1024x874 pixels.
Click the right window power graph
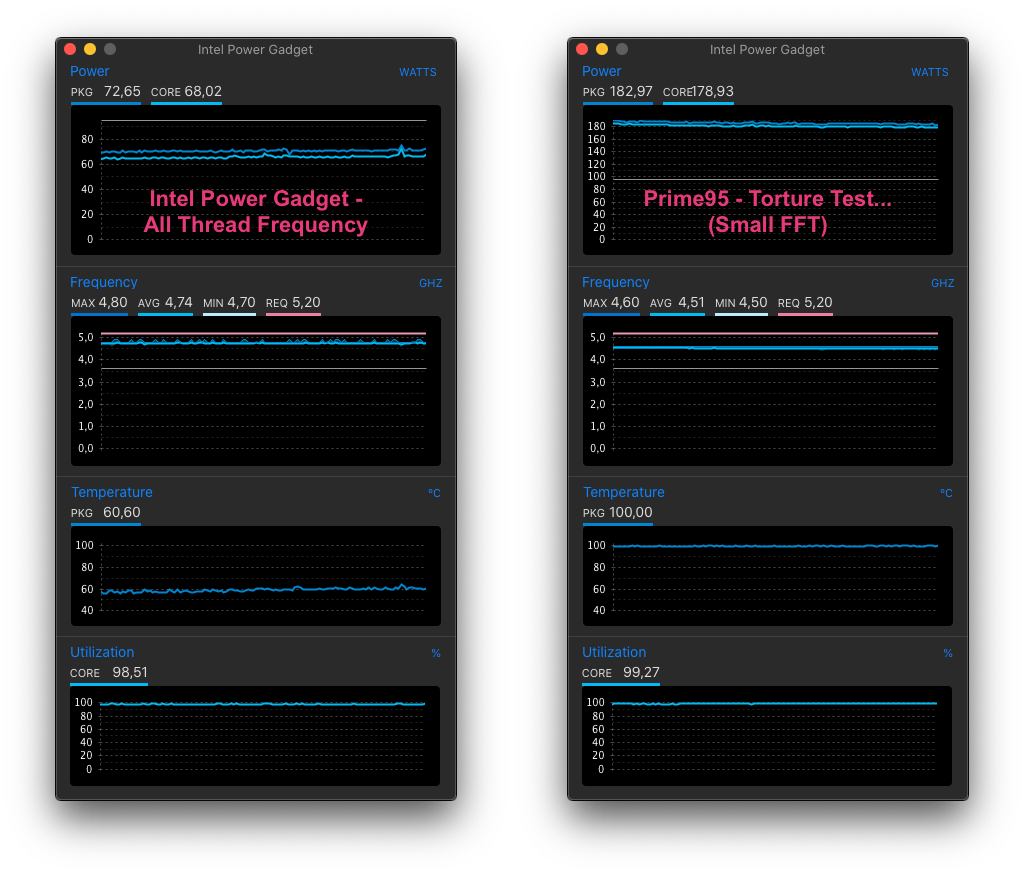click(x=768, y=180)
